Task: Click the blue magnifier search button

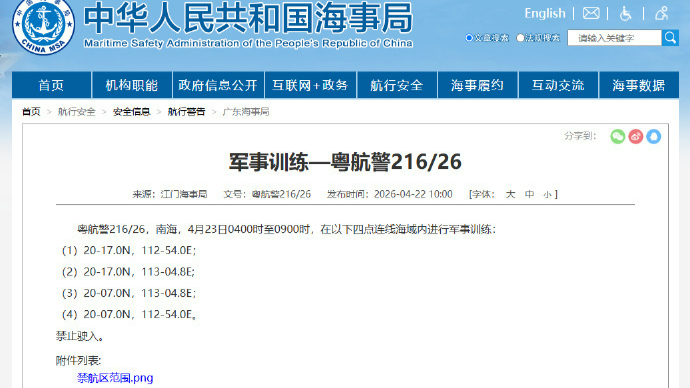Action: pos(670,38)
